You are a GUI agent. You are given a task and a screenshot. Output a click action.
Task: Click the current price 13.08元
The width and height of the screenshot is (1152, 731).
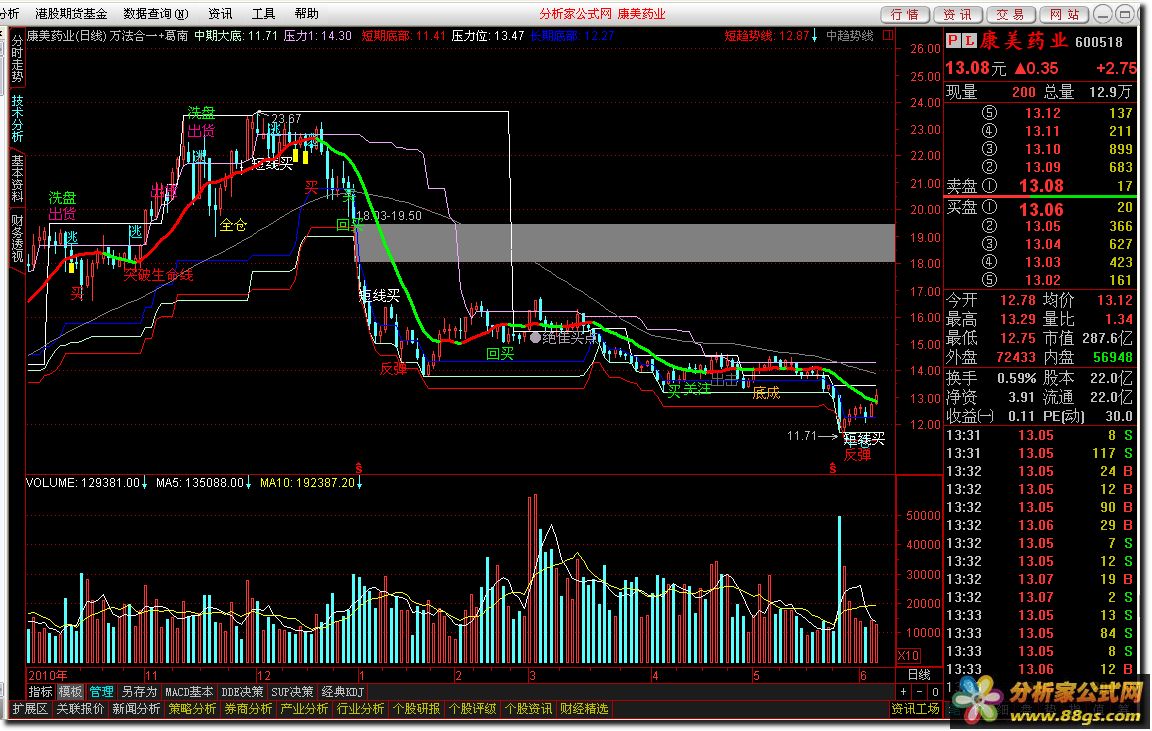point(975,68)
